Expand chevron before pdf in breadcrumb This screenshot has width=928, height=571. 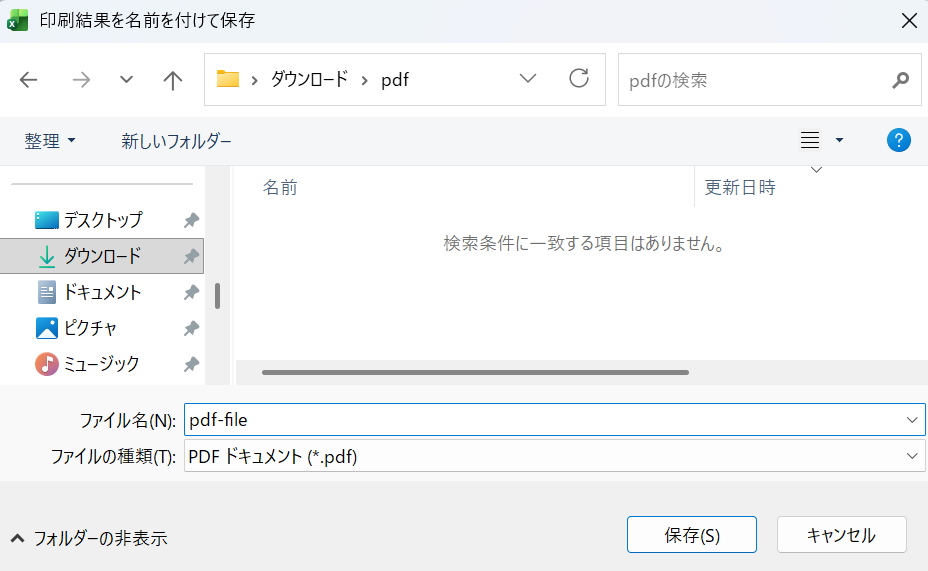(x=365, y=80)
